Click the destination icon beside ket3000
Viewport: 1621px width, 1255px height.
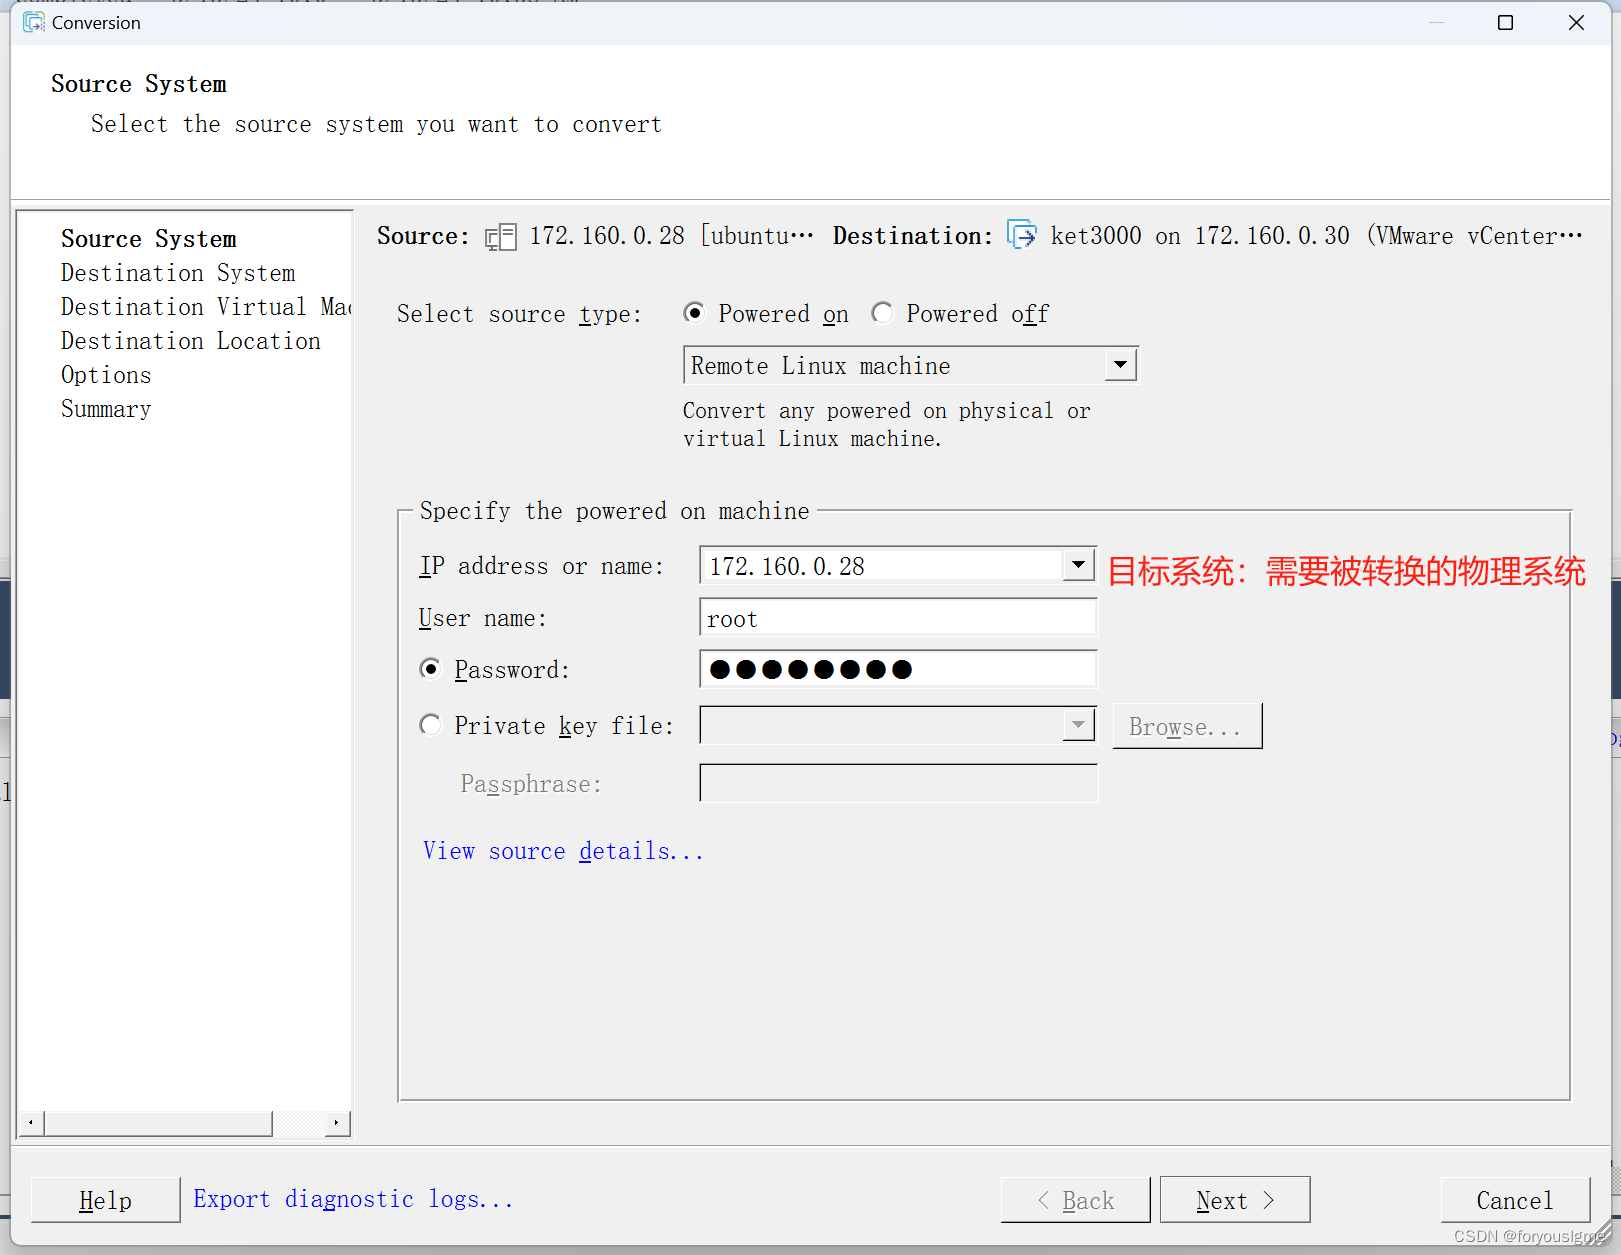1022,235
